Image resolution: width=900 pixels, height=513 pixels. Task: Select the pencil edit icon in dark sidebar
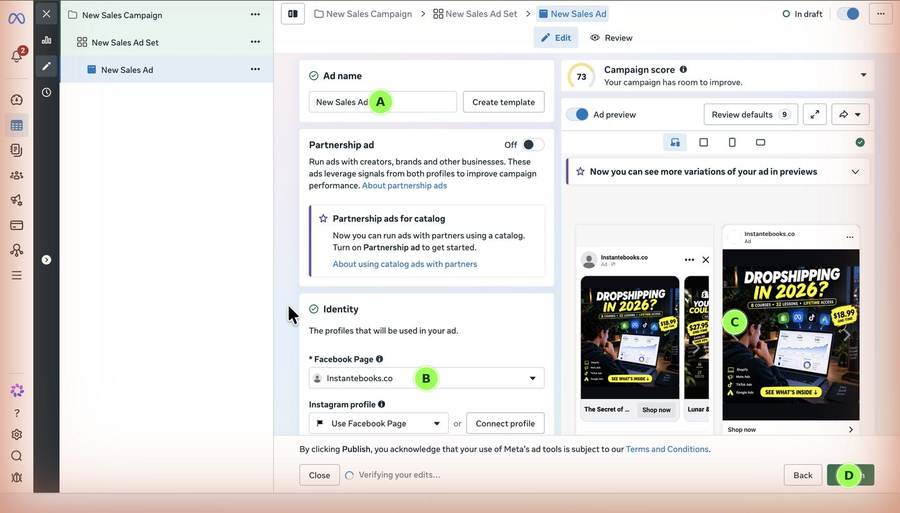click(46, 66)
